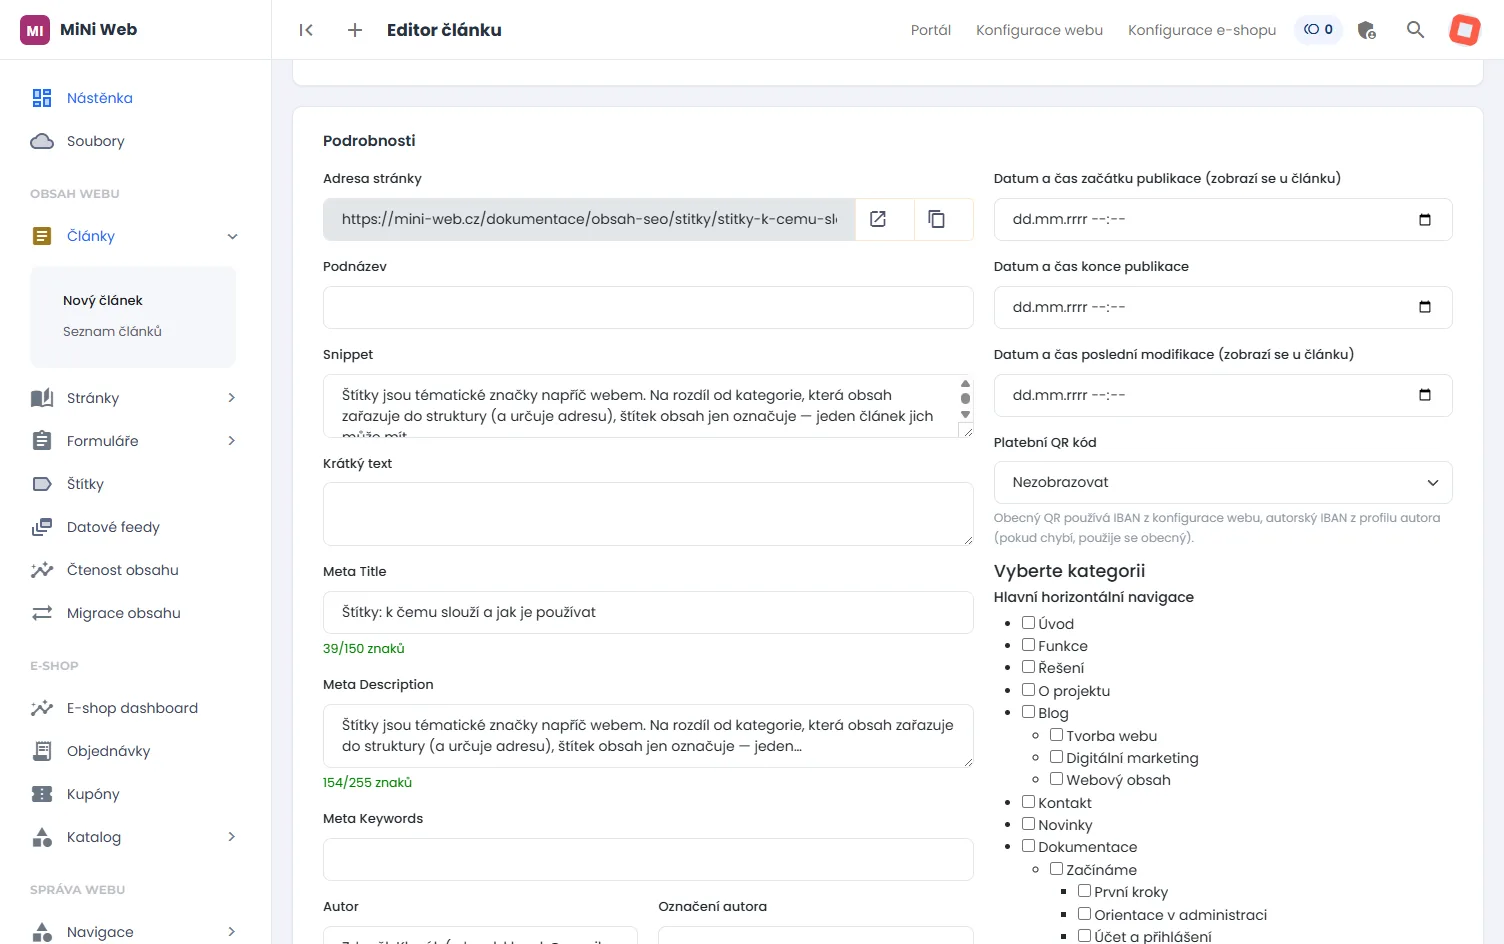Enable the Webový obsah checkbox

(x=1056, y=779)
